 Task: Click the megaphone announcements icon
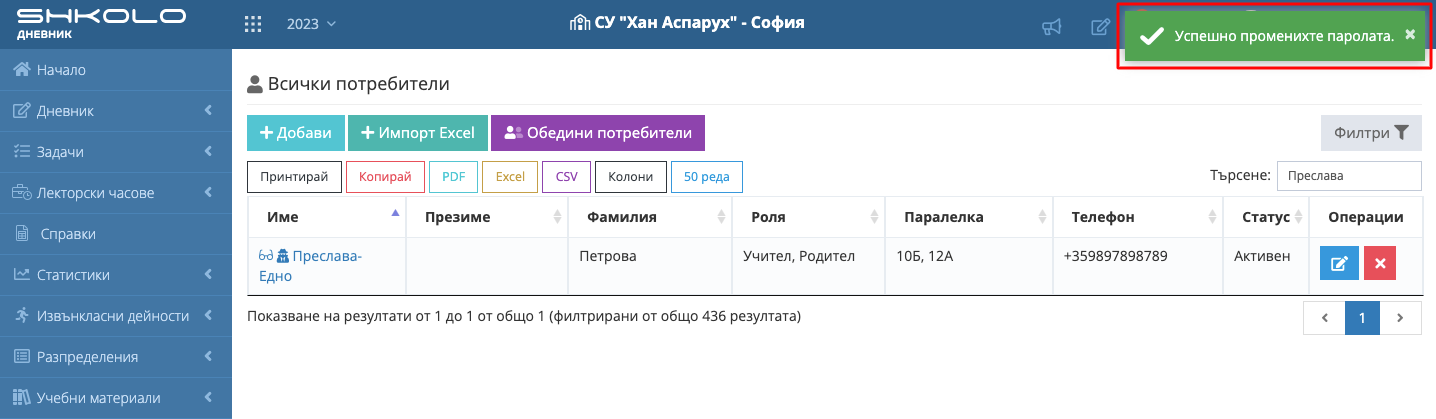tap(1051, 27)
